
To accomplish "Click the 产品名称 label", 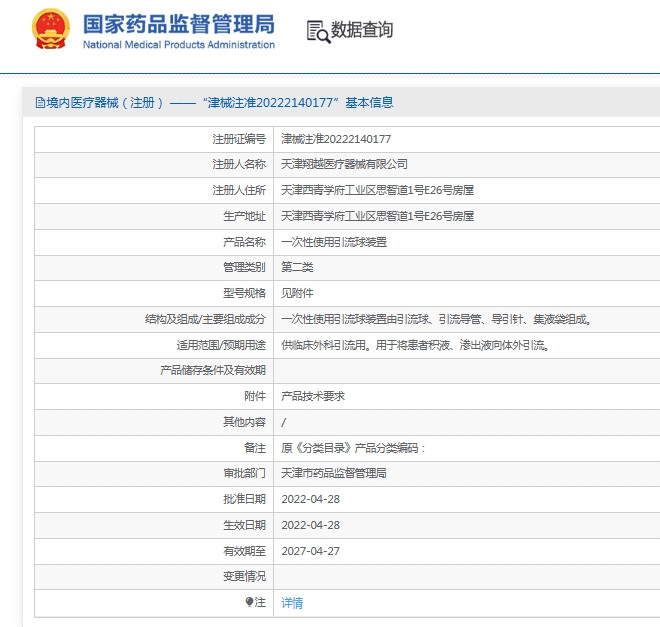I will [245, 242].
